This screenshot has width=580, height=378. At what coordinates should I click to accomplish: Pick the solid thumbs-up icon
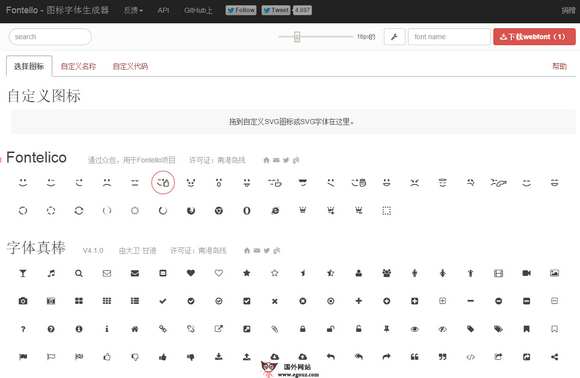point(163,357)
